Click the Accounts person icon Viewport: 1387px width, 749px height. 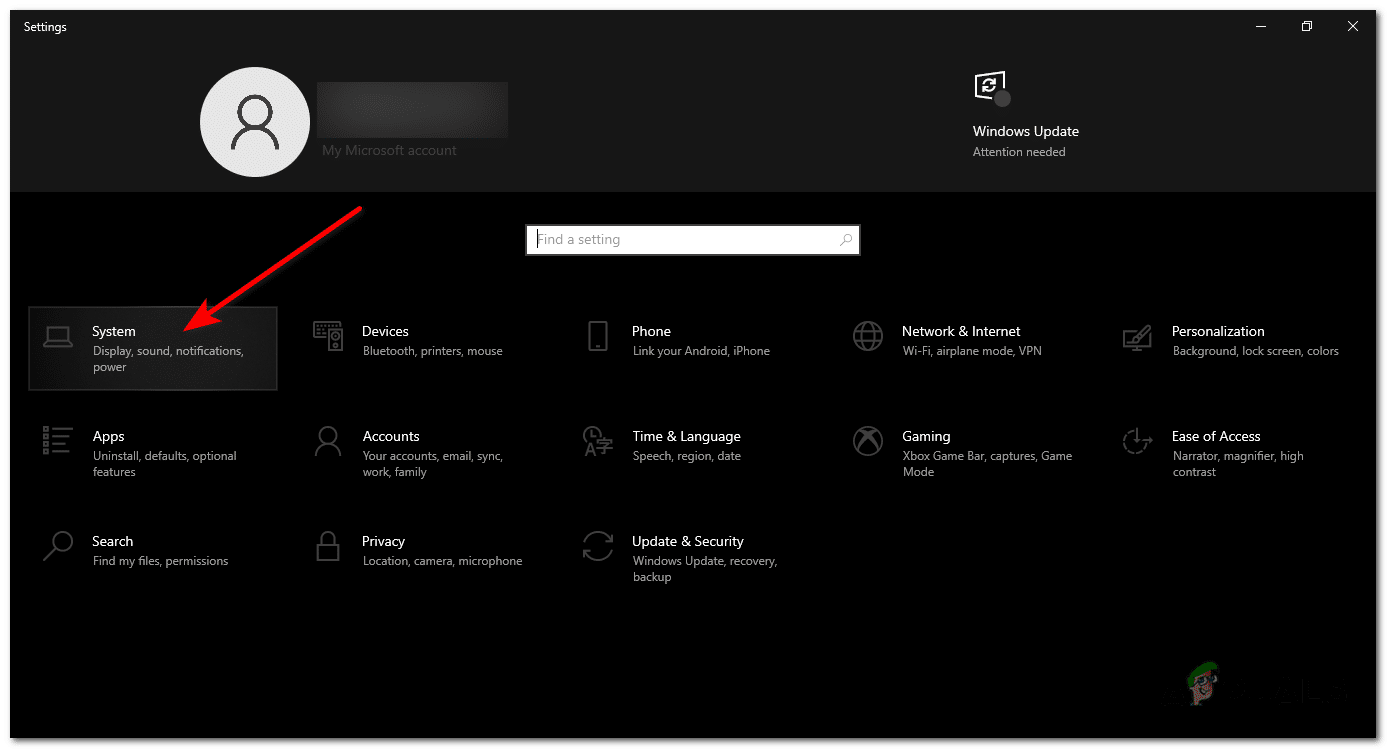328,443
